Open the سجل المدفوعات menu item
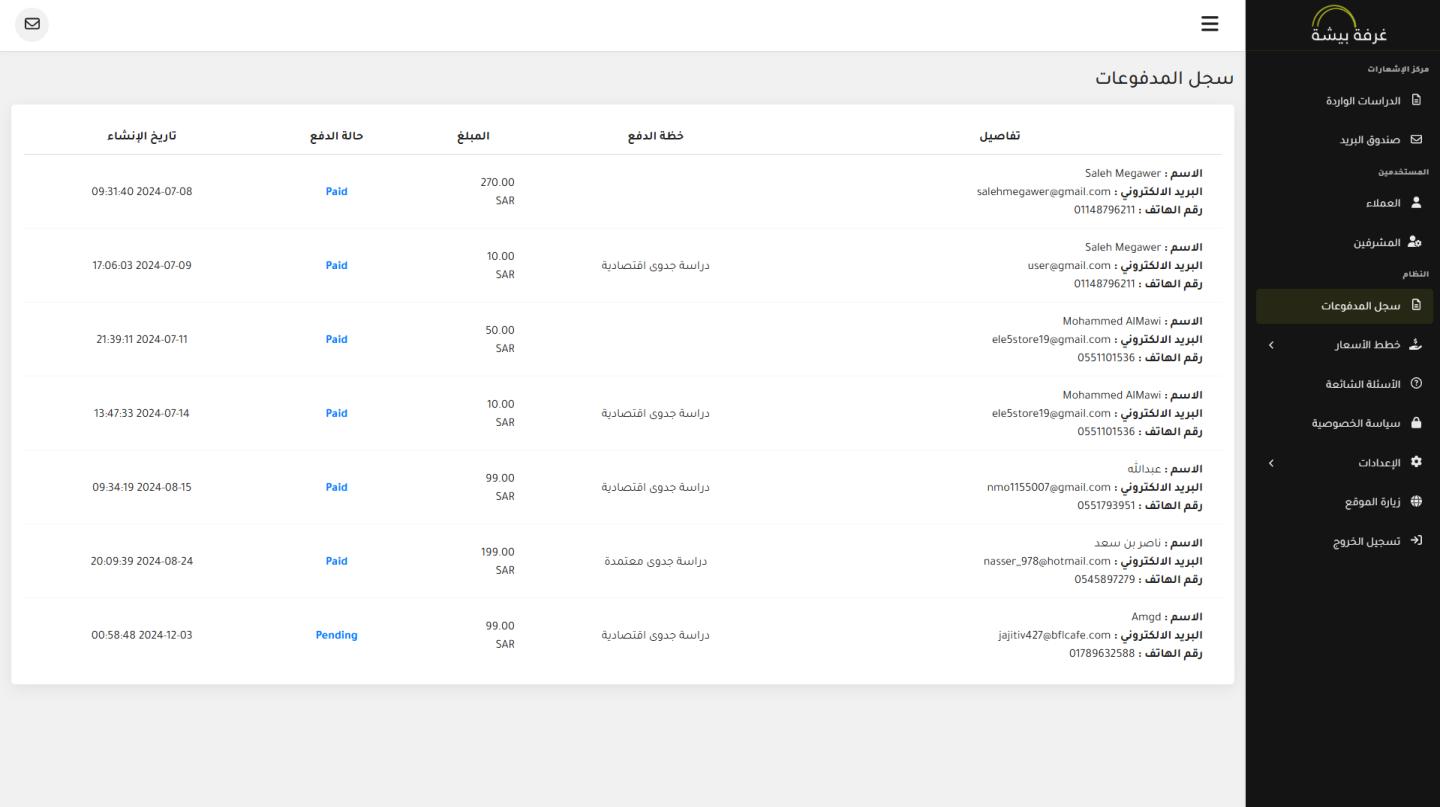1440x807 pixels. click(1360, 306)
